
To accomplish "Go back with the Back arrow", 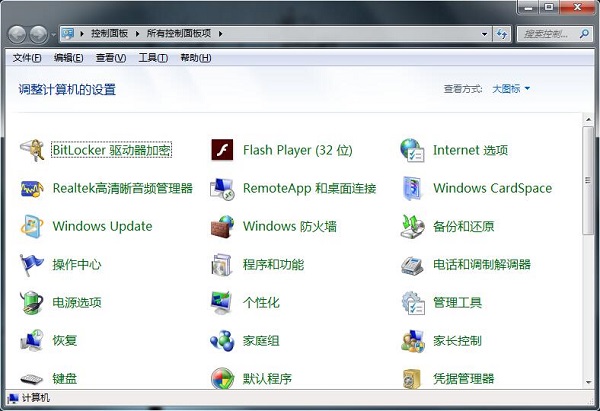I will [x=17, y=34].
